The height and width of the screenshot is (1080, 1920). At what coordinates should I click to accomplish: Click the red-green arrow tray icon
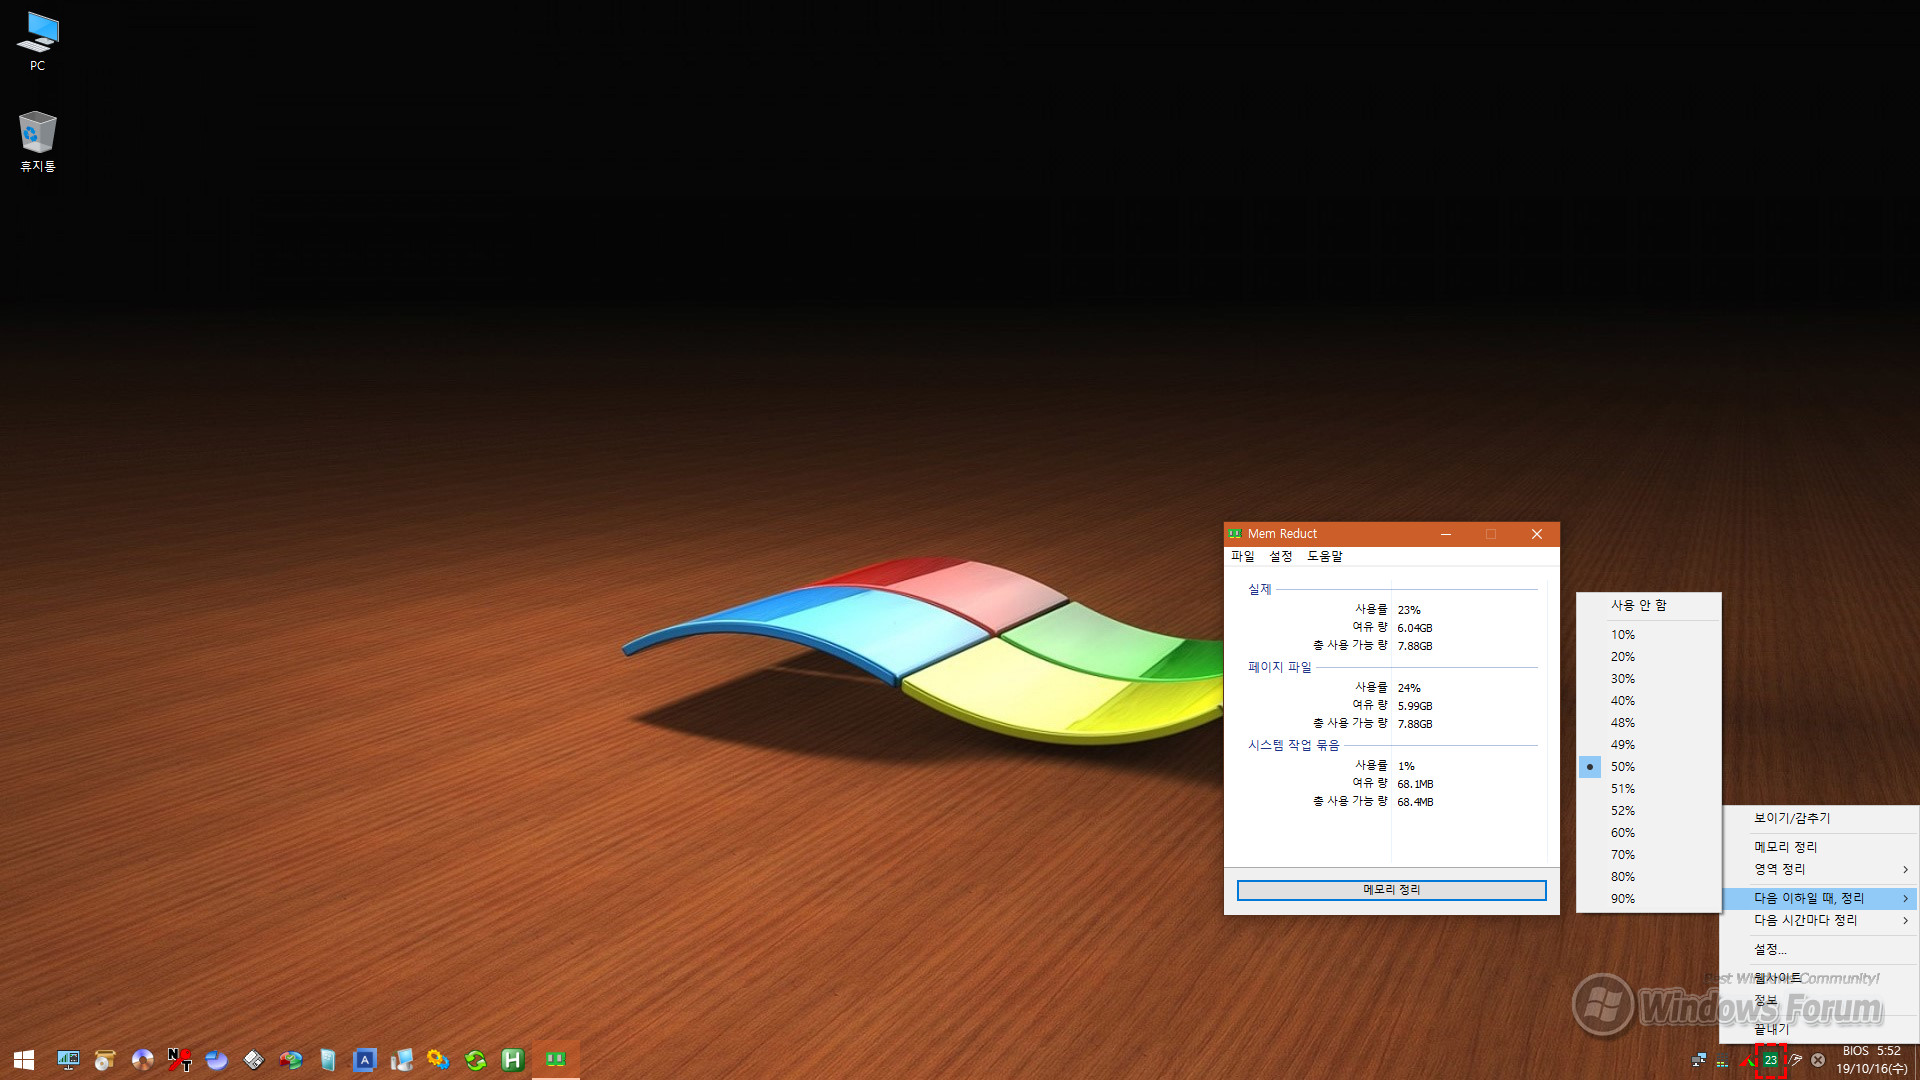pyautogui.click(x=1748, y=1060)
